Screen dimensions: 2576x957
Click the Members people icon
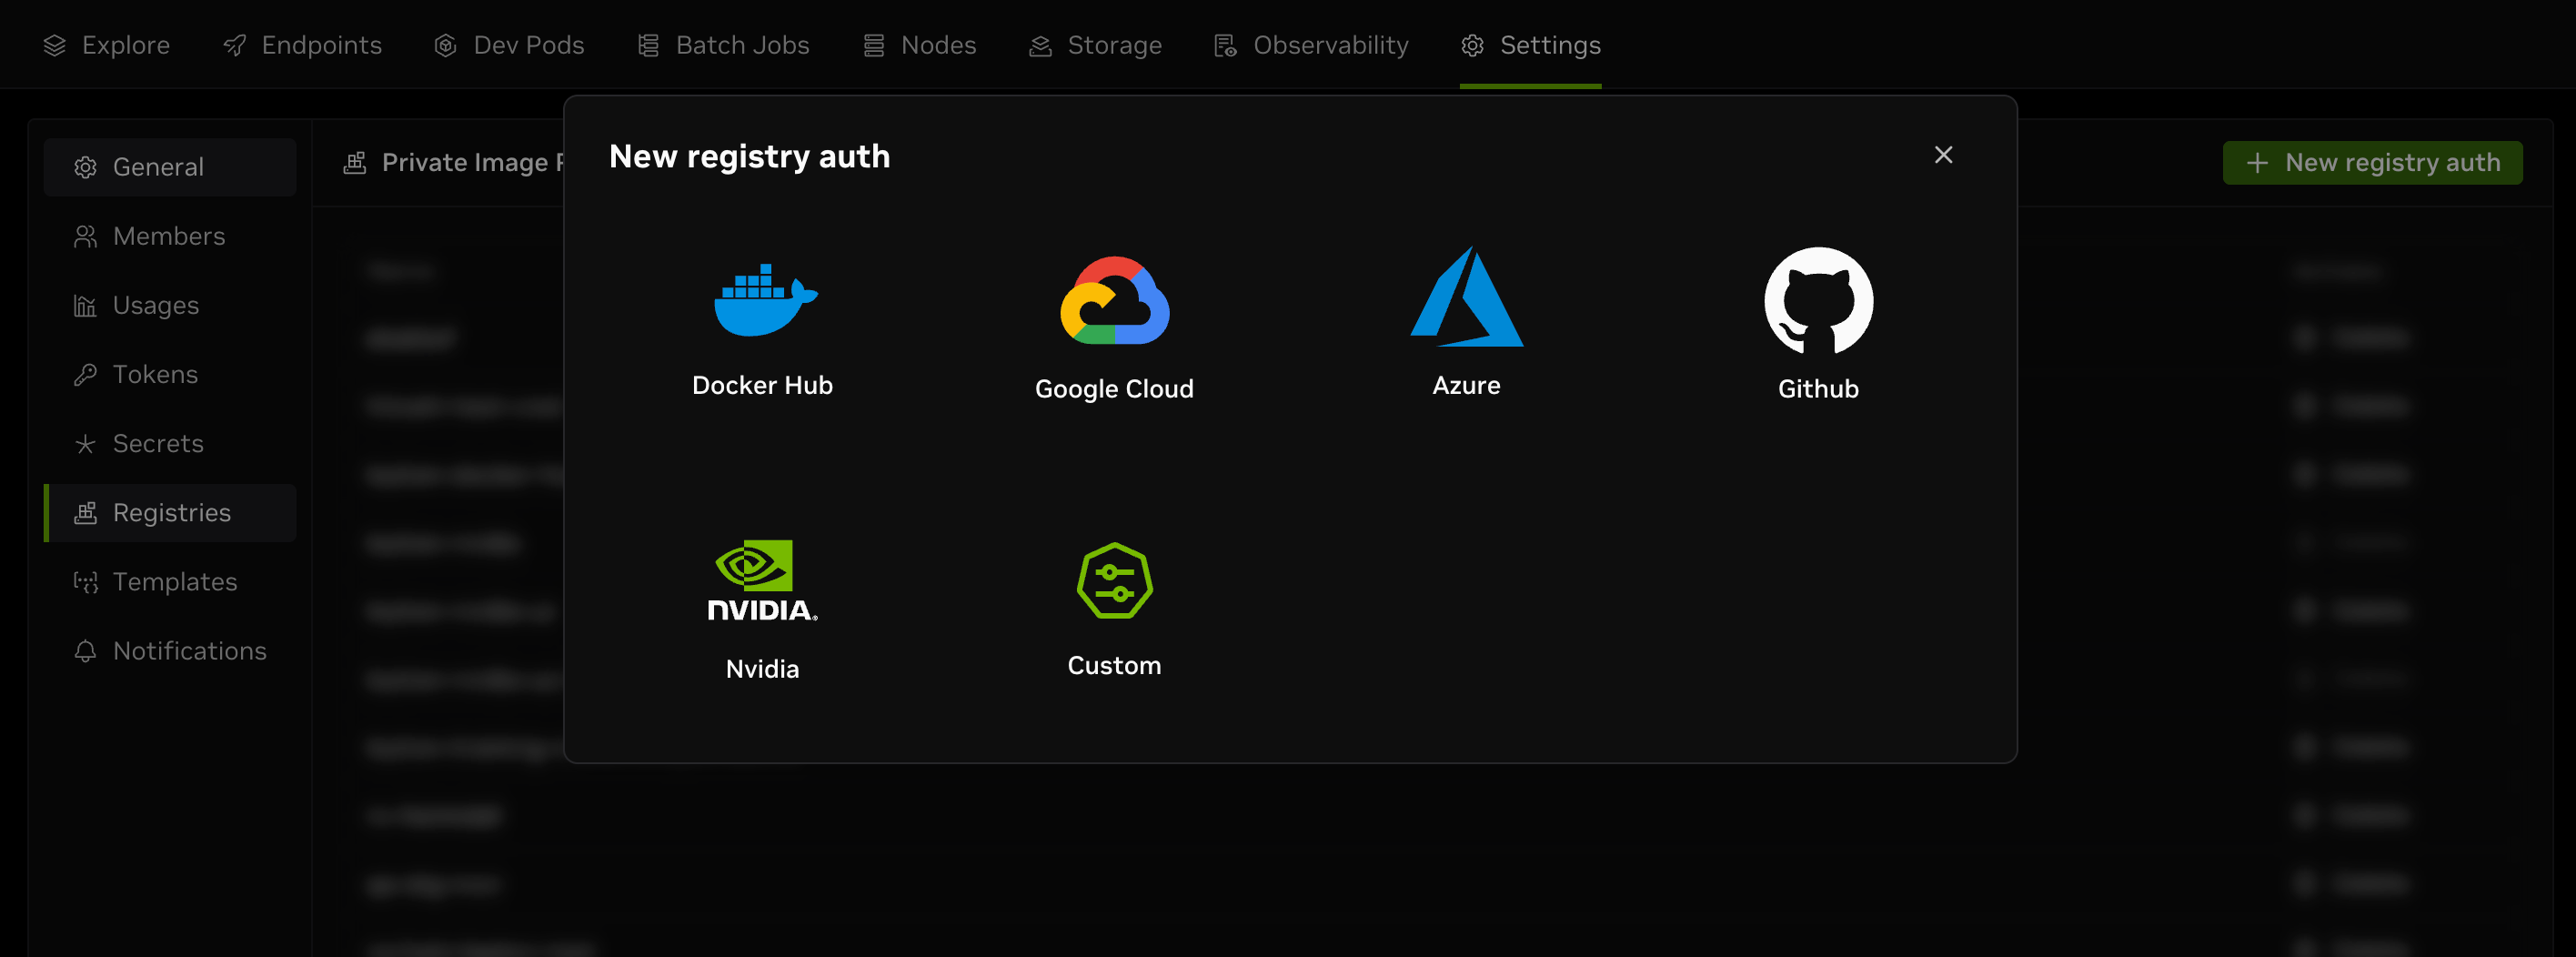tap(86, 236)
